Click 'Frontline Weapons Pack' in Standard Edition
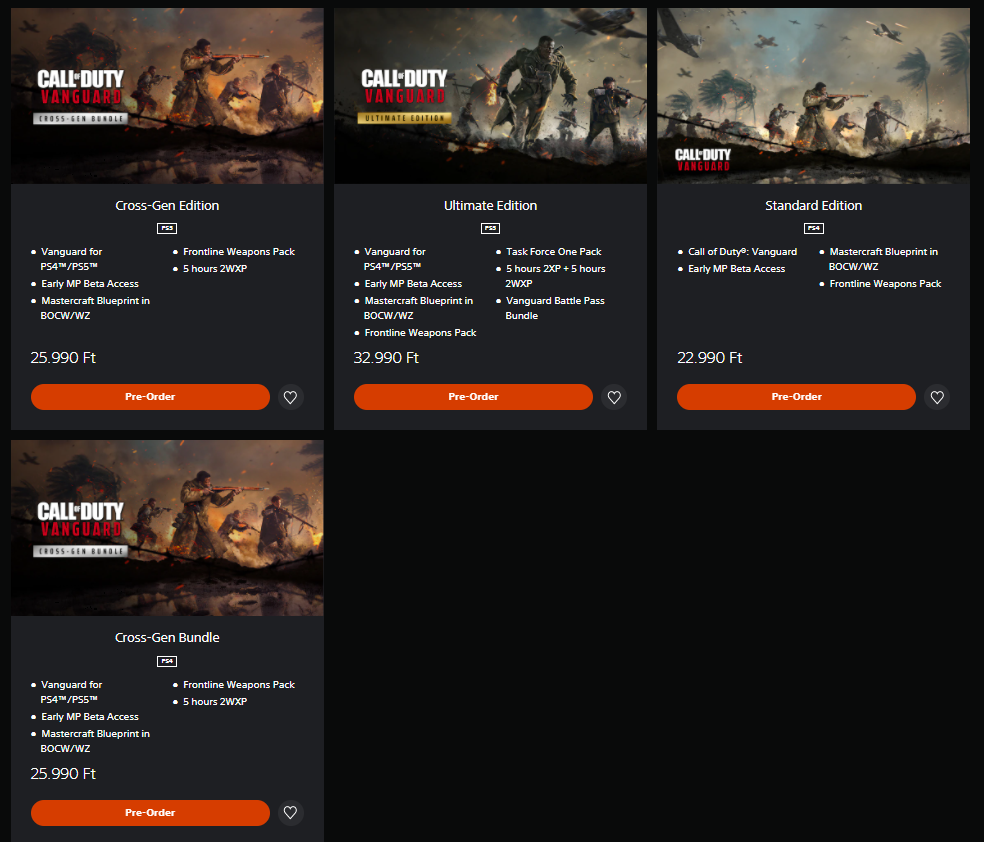984x842 pixels. click(x=885, y=284)
